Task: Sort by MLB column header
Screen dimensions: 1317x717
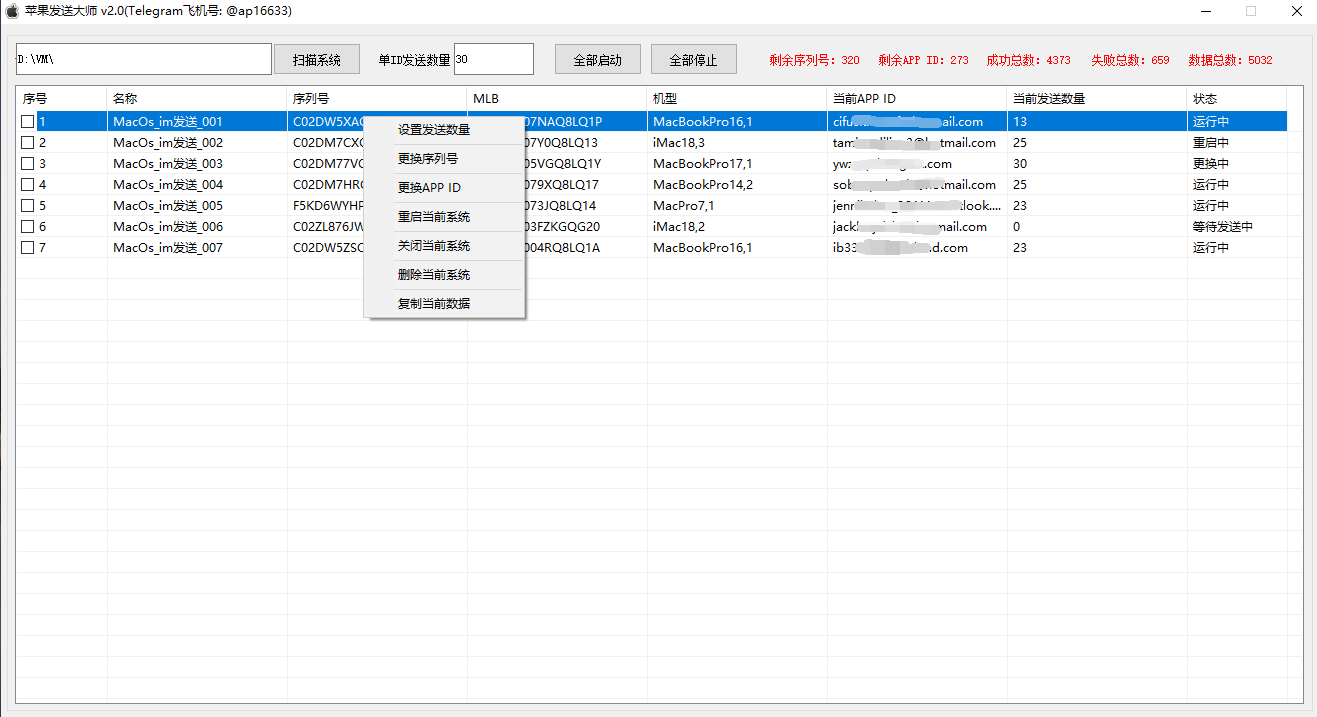Action: pos(557,99)
